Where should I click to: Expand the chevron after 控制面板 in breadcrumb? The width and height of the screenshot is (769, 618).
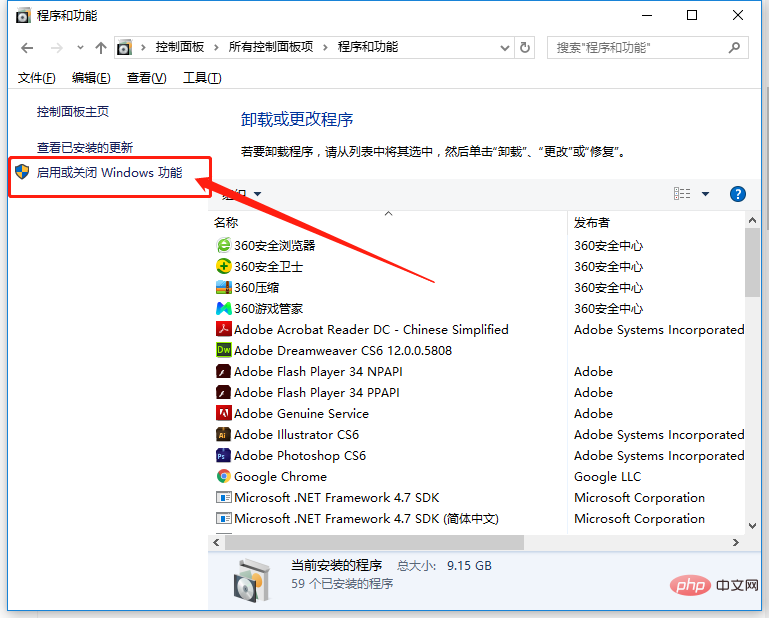tap(216, 48)
